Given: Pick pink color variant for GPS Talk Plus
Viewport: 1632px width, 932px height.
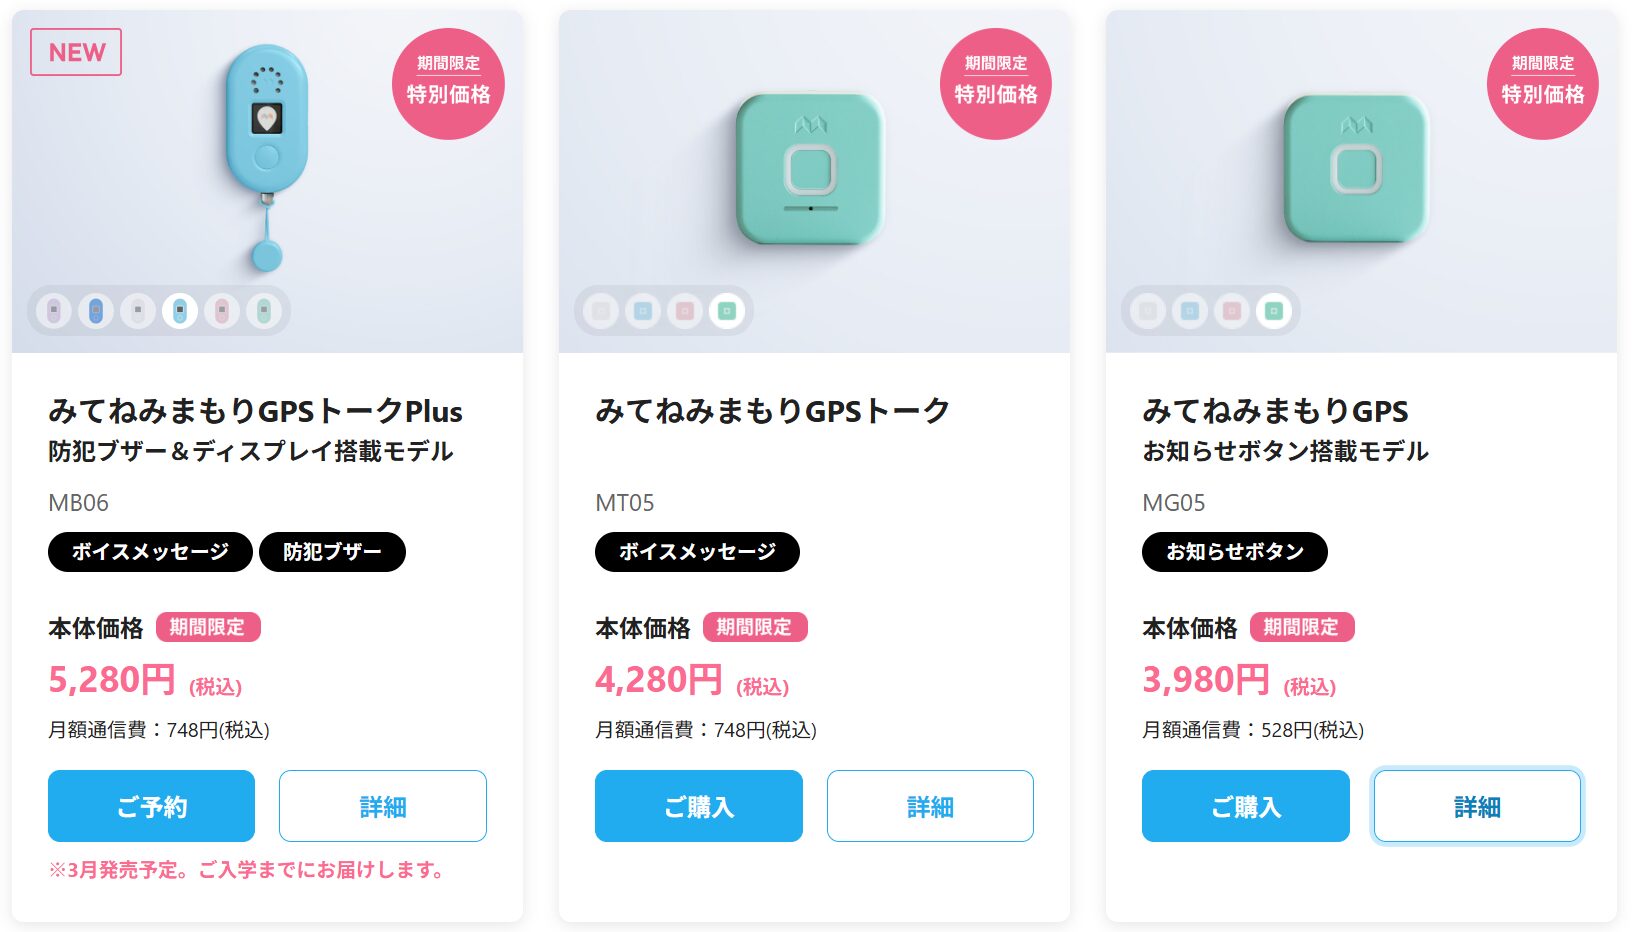Looking at the screenshot, I should tap(222, 311).
